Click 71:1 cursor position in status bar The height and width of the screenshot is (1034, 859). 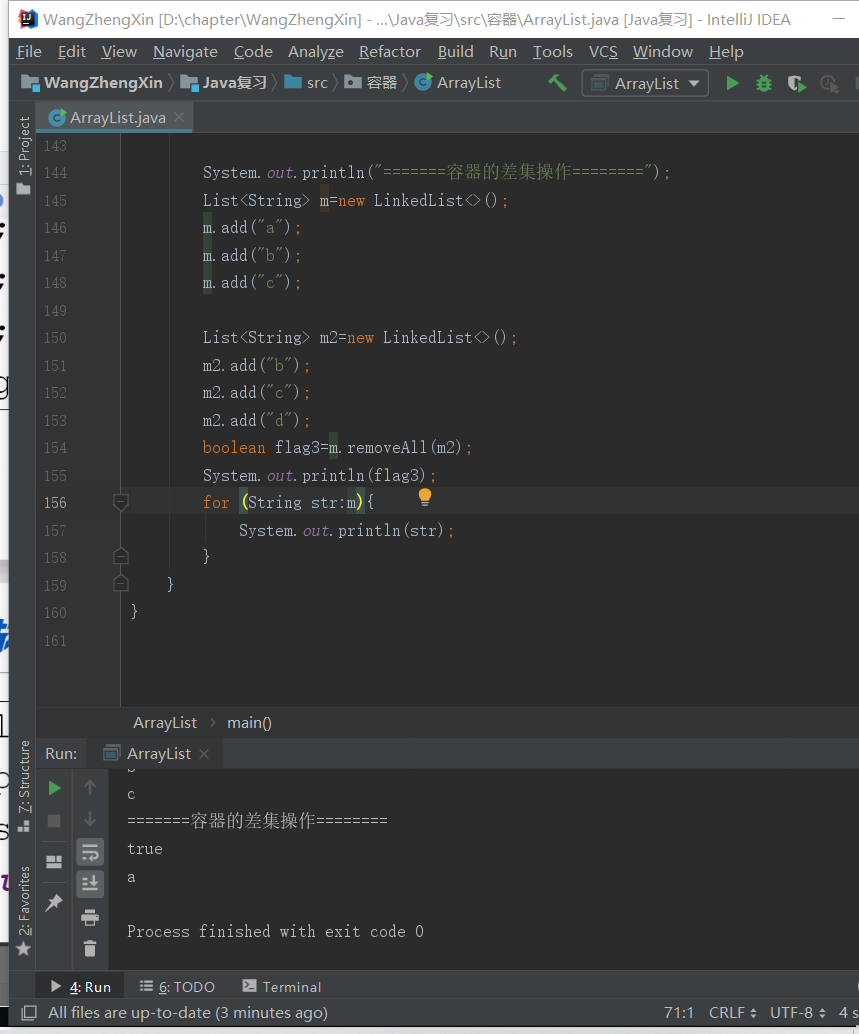click(678, 1013)
